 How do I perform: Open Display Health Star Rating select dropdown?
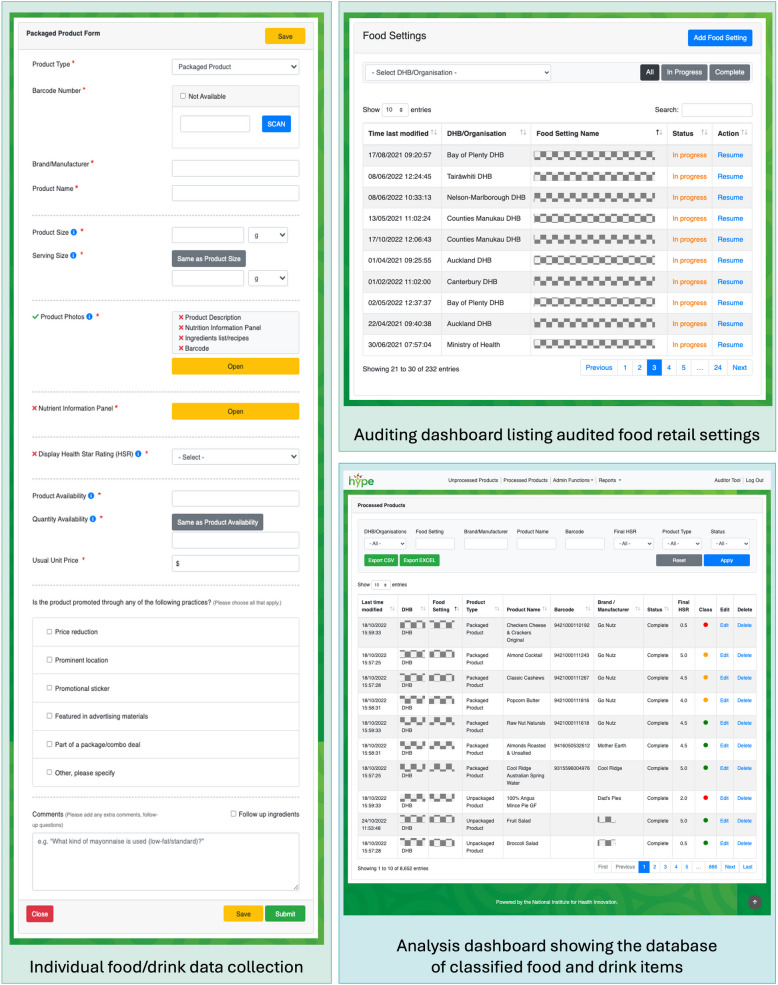(236, 457)
